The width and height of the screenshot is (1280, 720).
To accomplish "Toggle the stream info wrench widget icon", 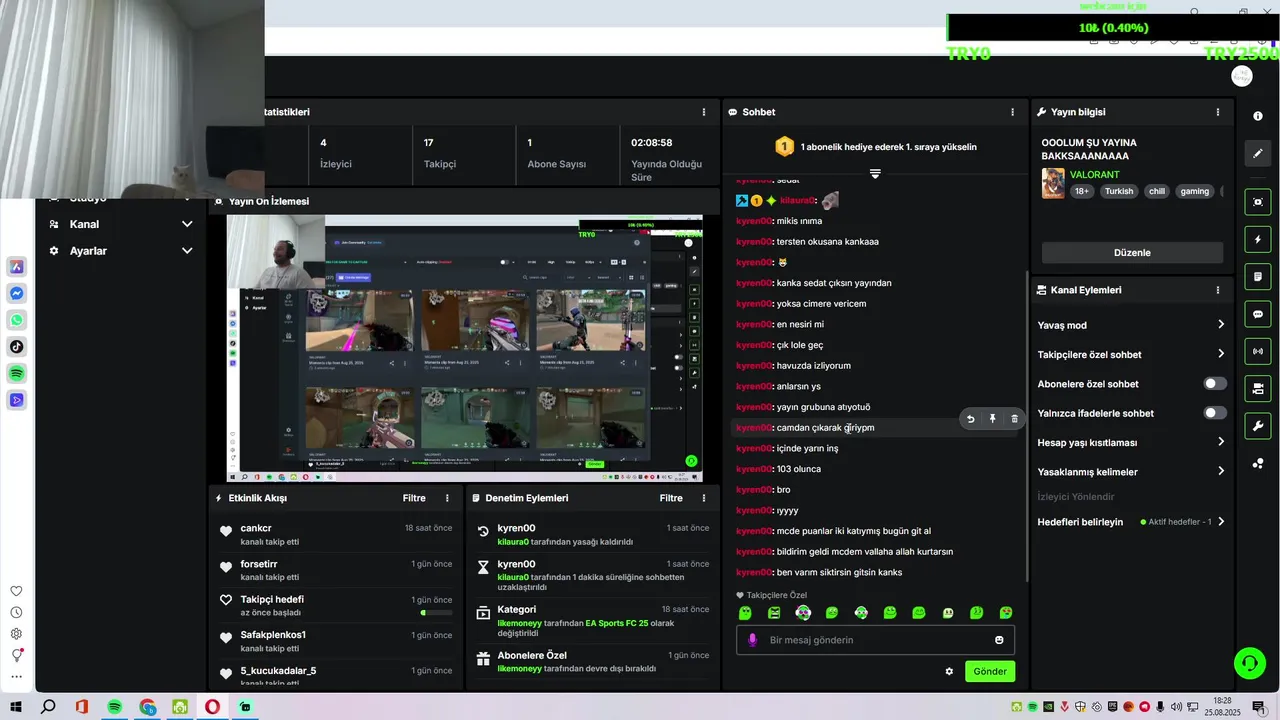I will (x=1258, y=426).
